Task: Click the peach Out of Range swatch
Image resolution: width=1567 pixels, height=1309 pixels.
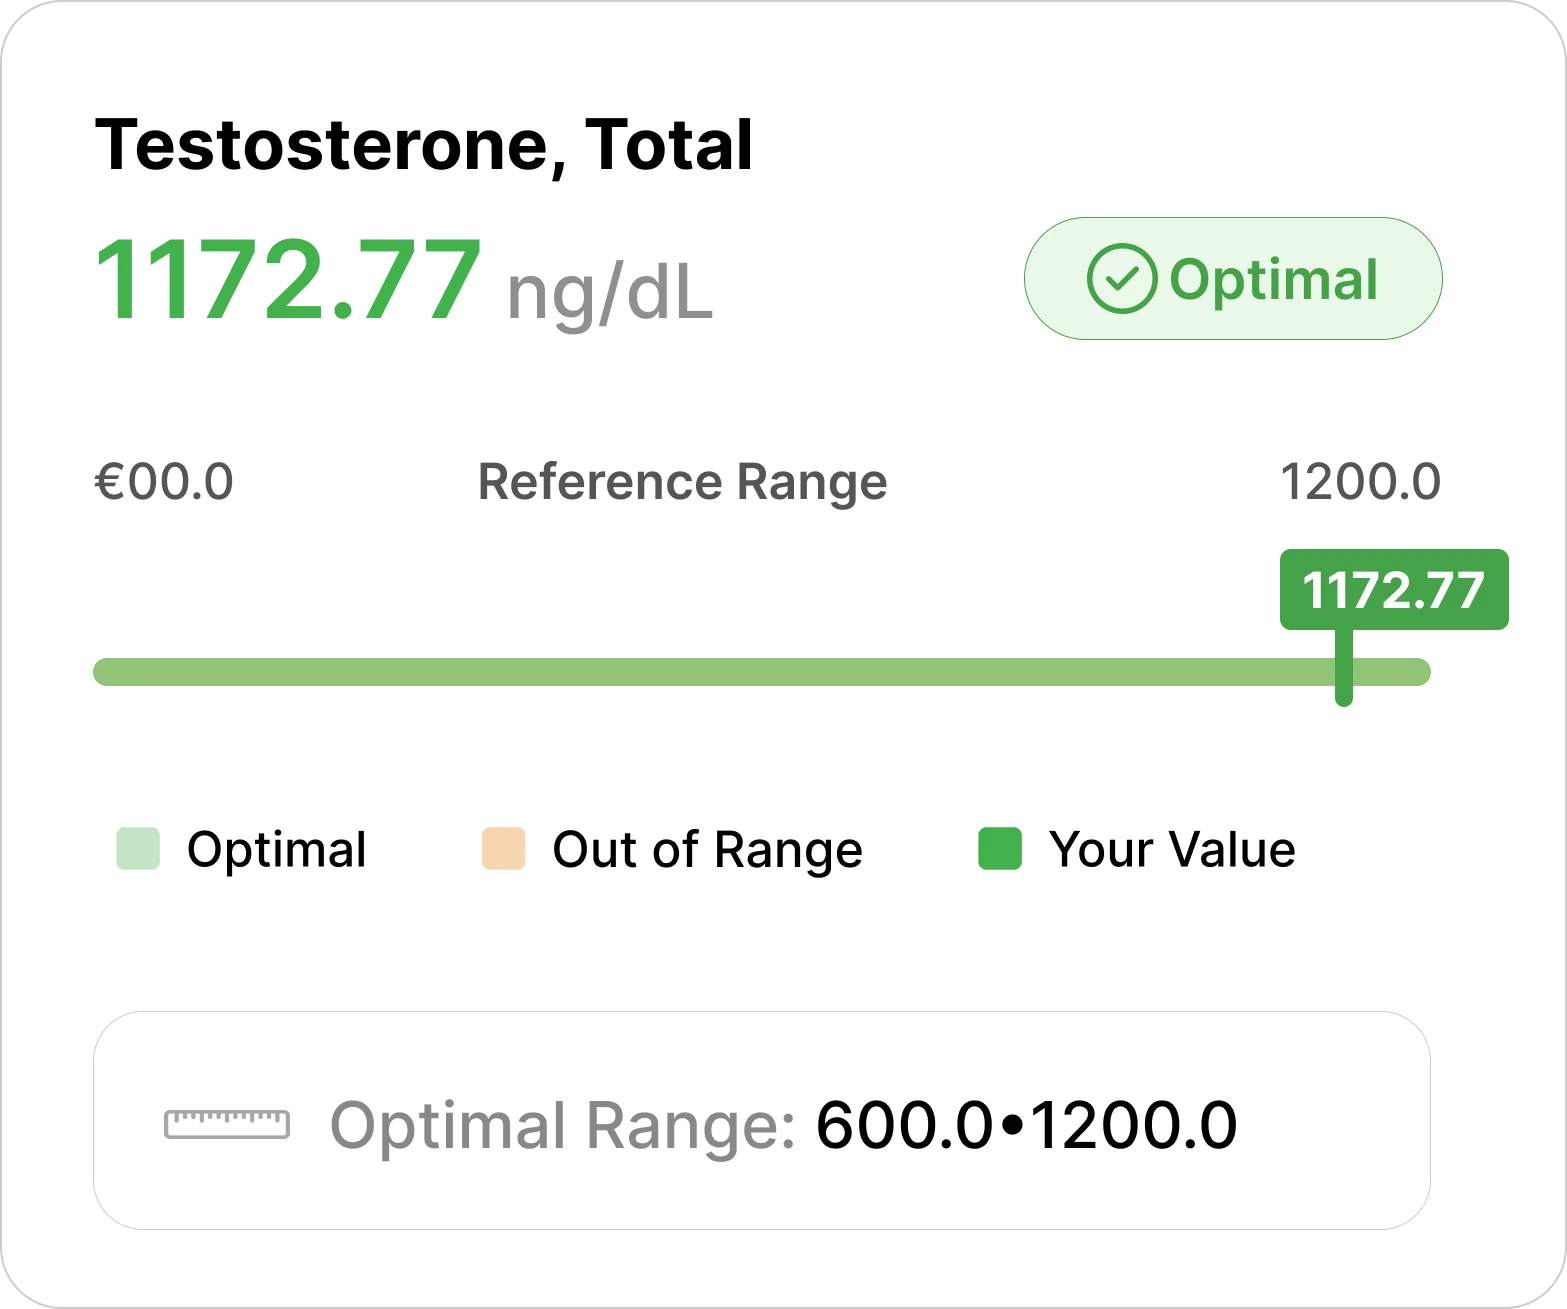Action: [503, 849]
